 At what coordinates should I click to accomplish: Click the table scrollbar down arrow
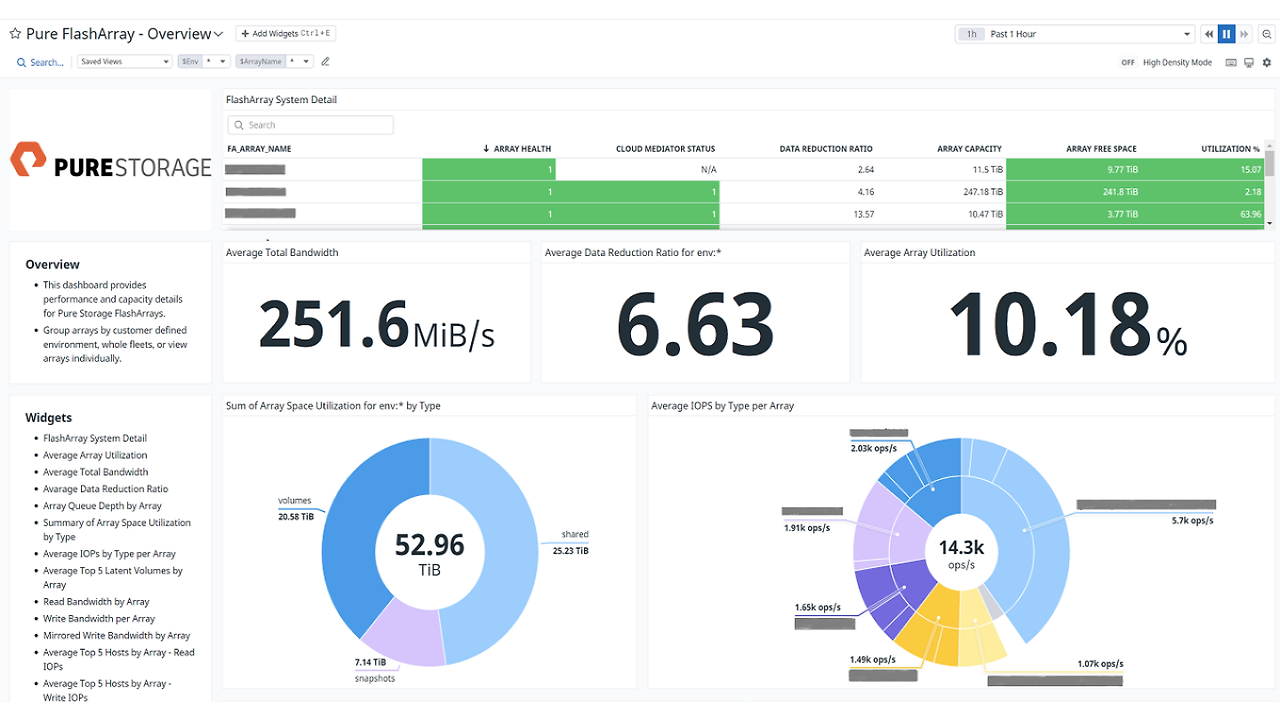point(1270,223)
